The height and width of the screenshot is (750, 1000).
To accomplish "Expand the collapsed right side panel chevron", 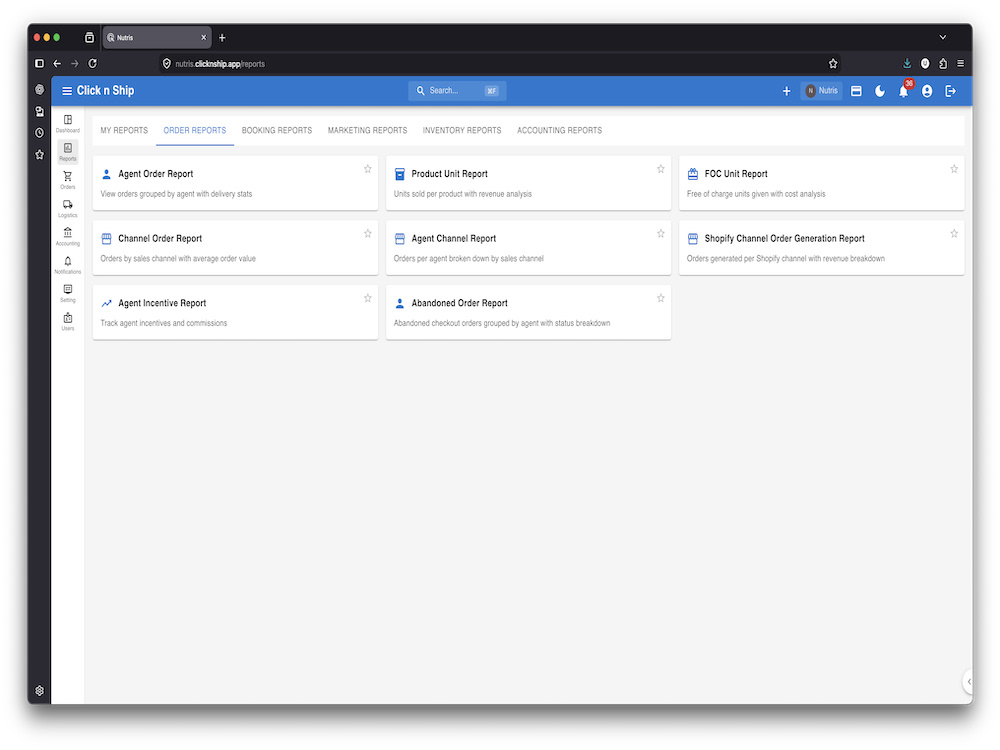I will click(x=968, y=681).
